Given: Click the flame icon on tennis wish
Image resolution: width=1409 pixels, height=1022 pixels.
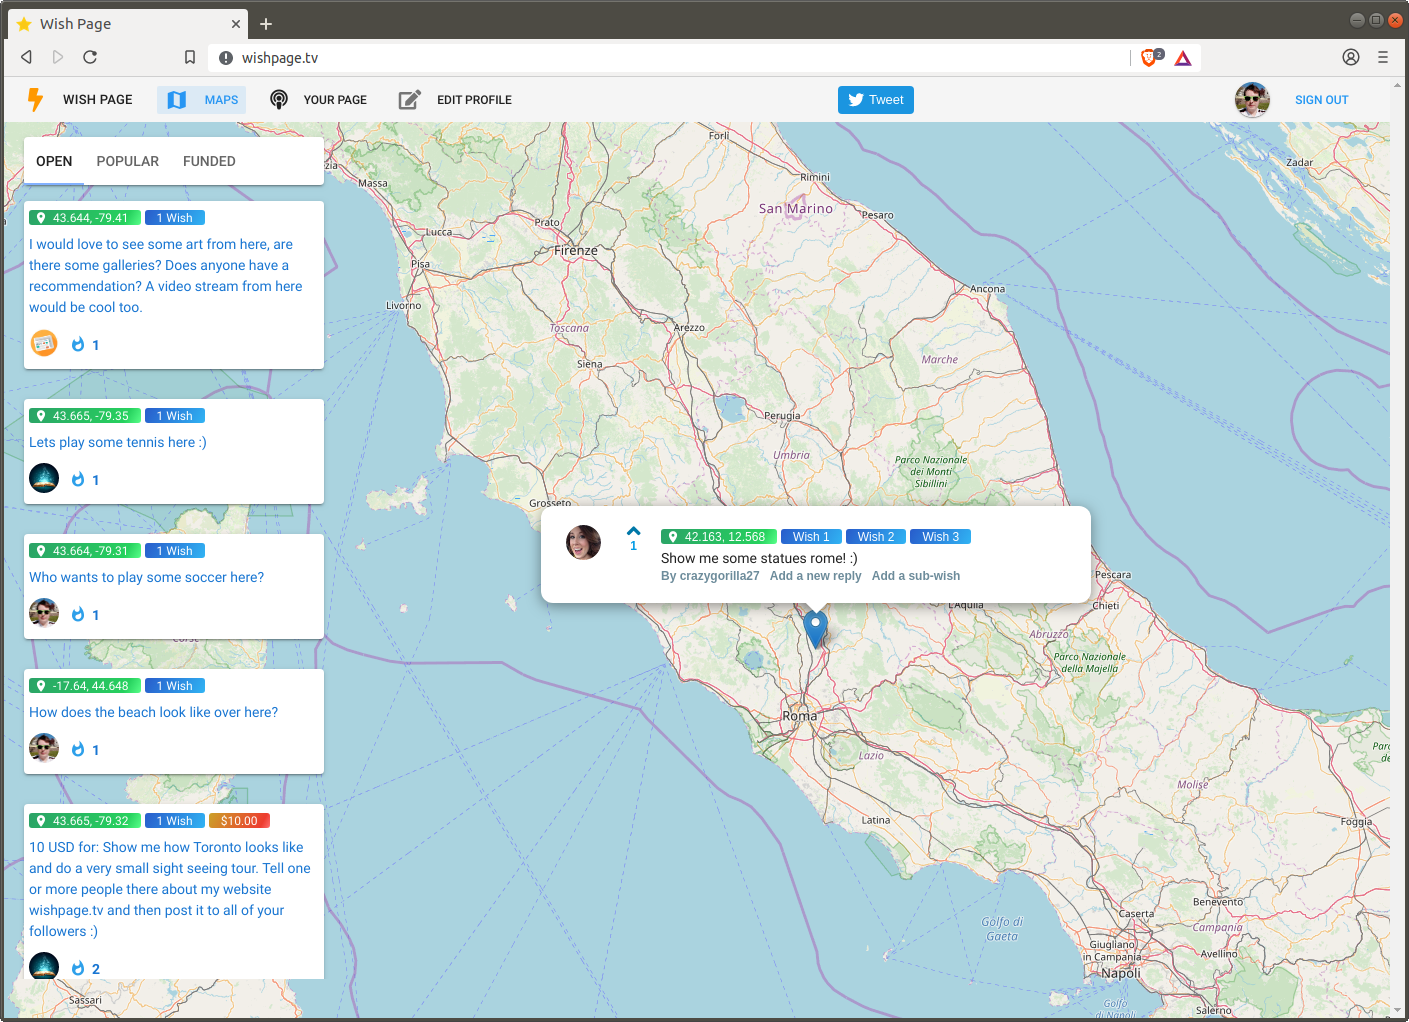Looking at the screenshot, I should 78,480.
